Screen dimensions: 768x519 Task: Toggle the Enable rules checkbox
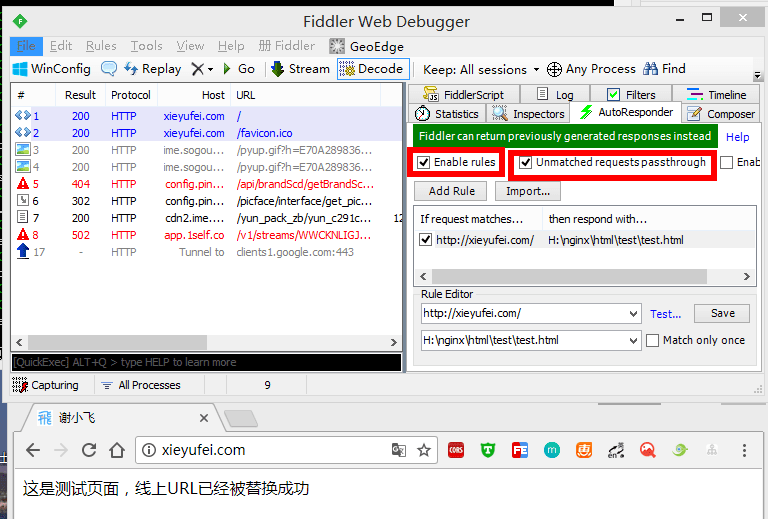424,163
